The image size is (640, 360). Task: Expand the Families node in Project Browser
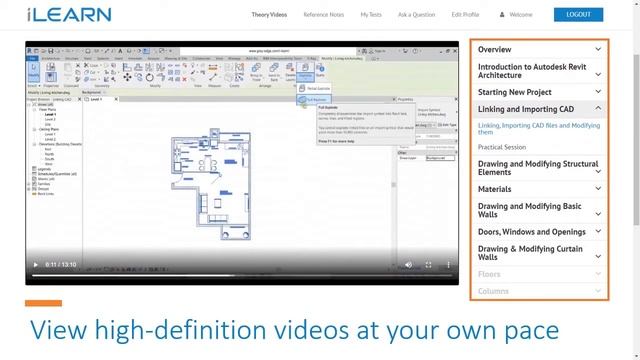click(29, 184)
